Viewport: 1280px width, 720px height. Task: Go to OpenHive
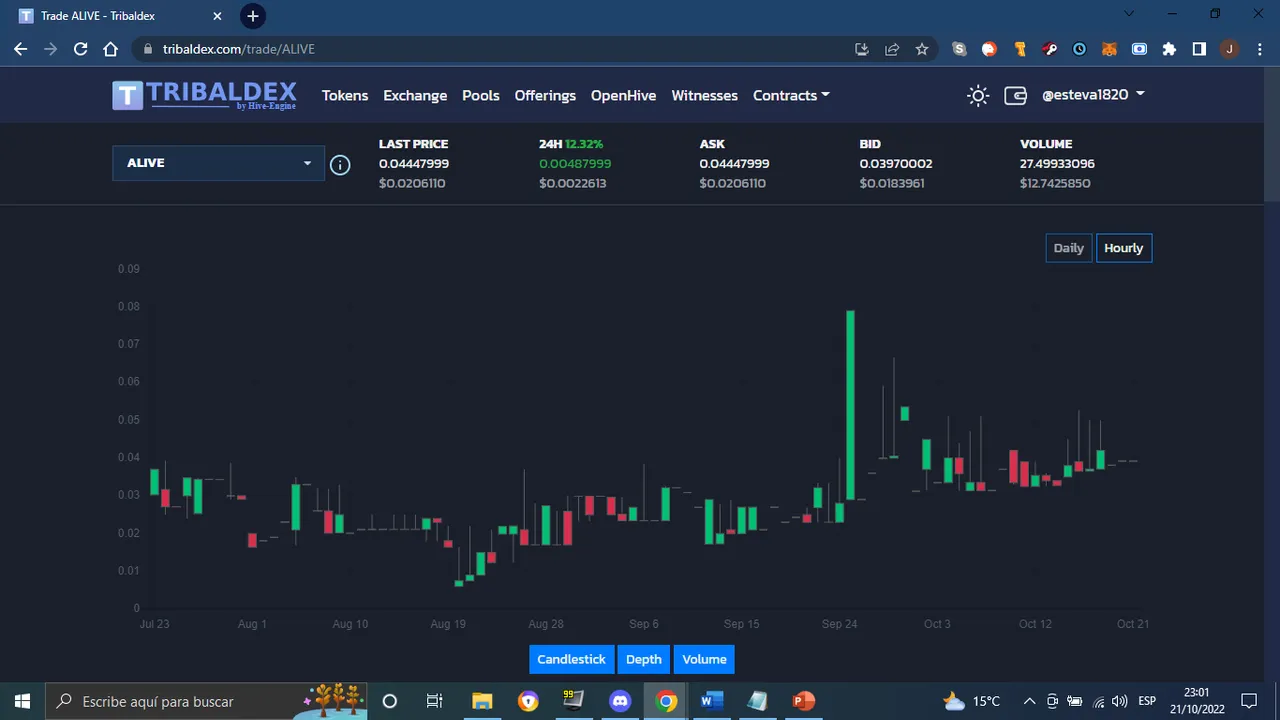click(x=623, y=95)
